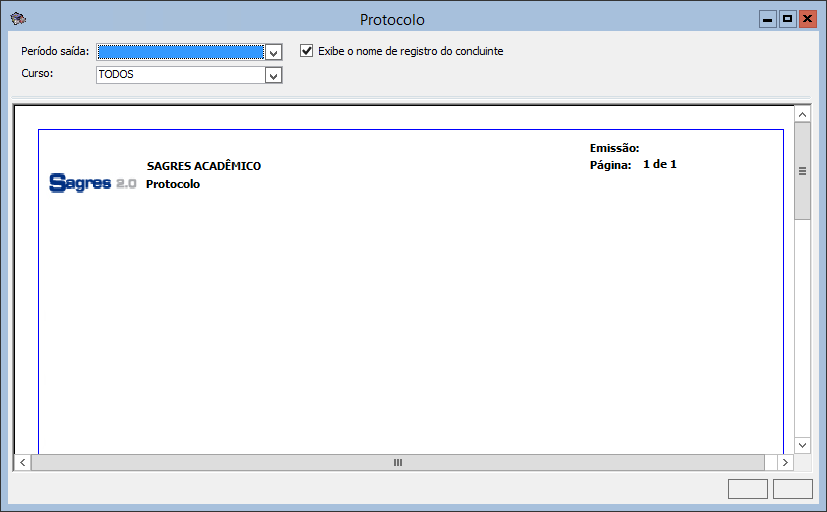Click the horizontal scrollbar thumb
The height and width of the screenshot is (512, 827).
(x=397, y=463)
